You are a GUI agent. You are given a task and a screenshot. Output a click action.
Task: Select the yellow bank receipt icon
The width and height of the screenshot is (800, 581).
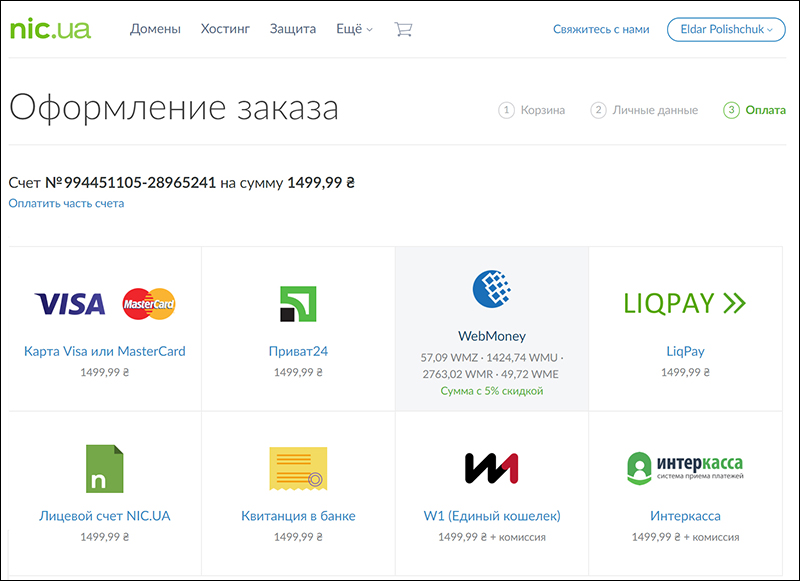tap(298, 468)
